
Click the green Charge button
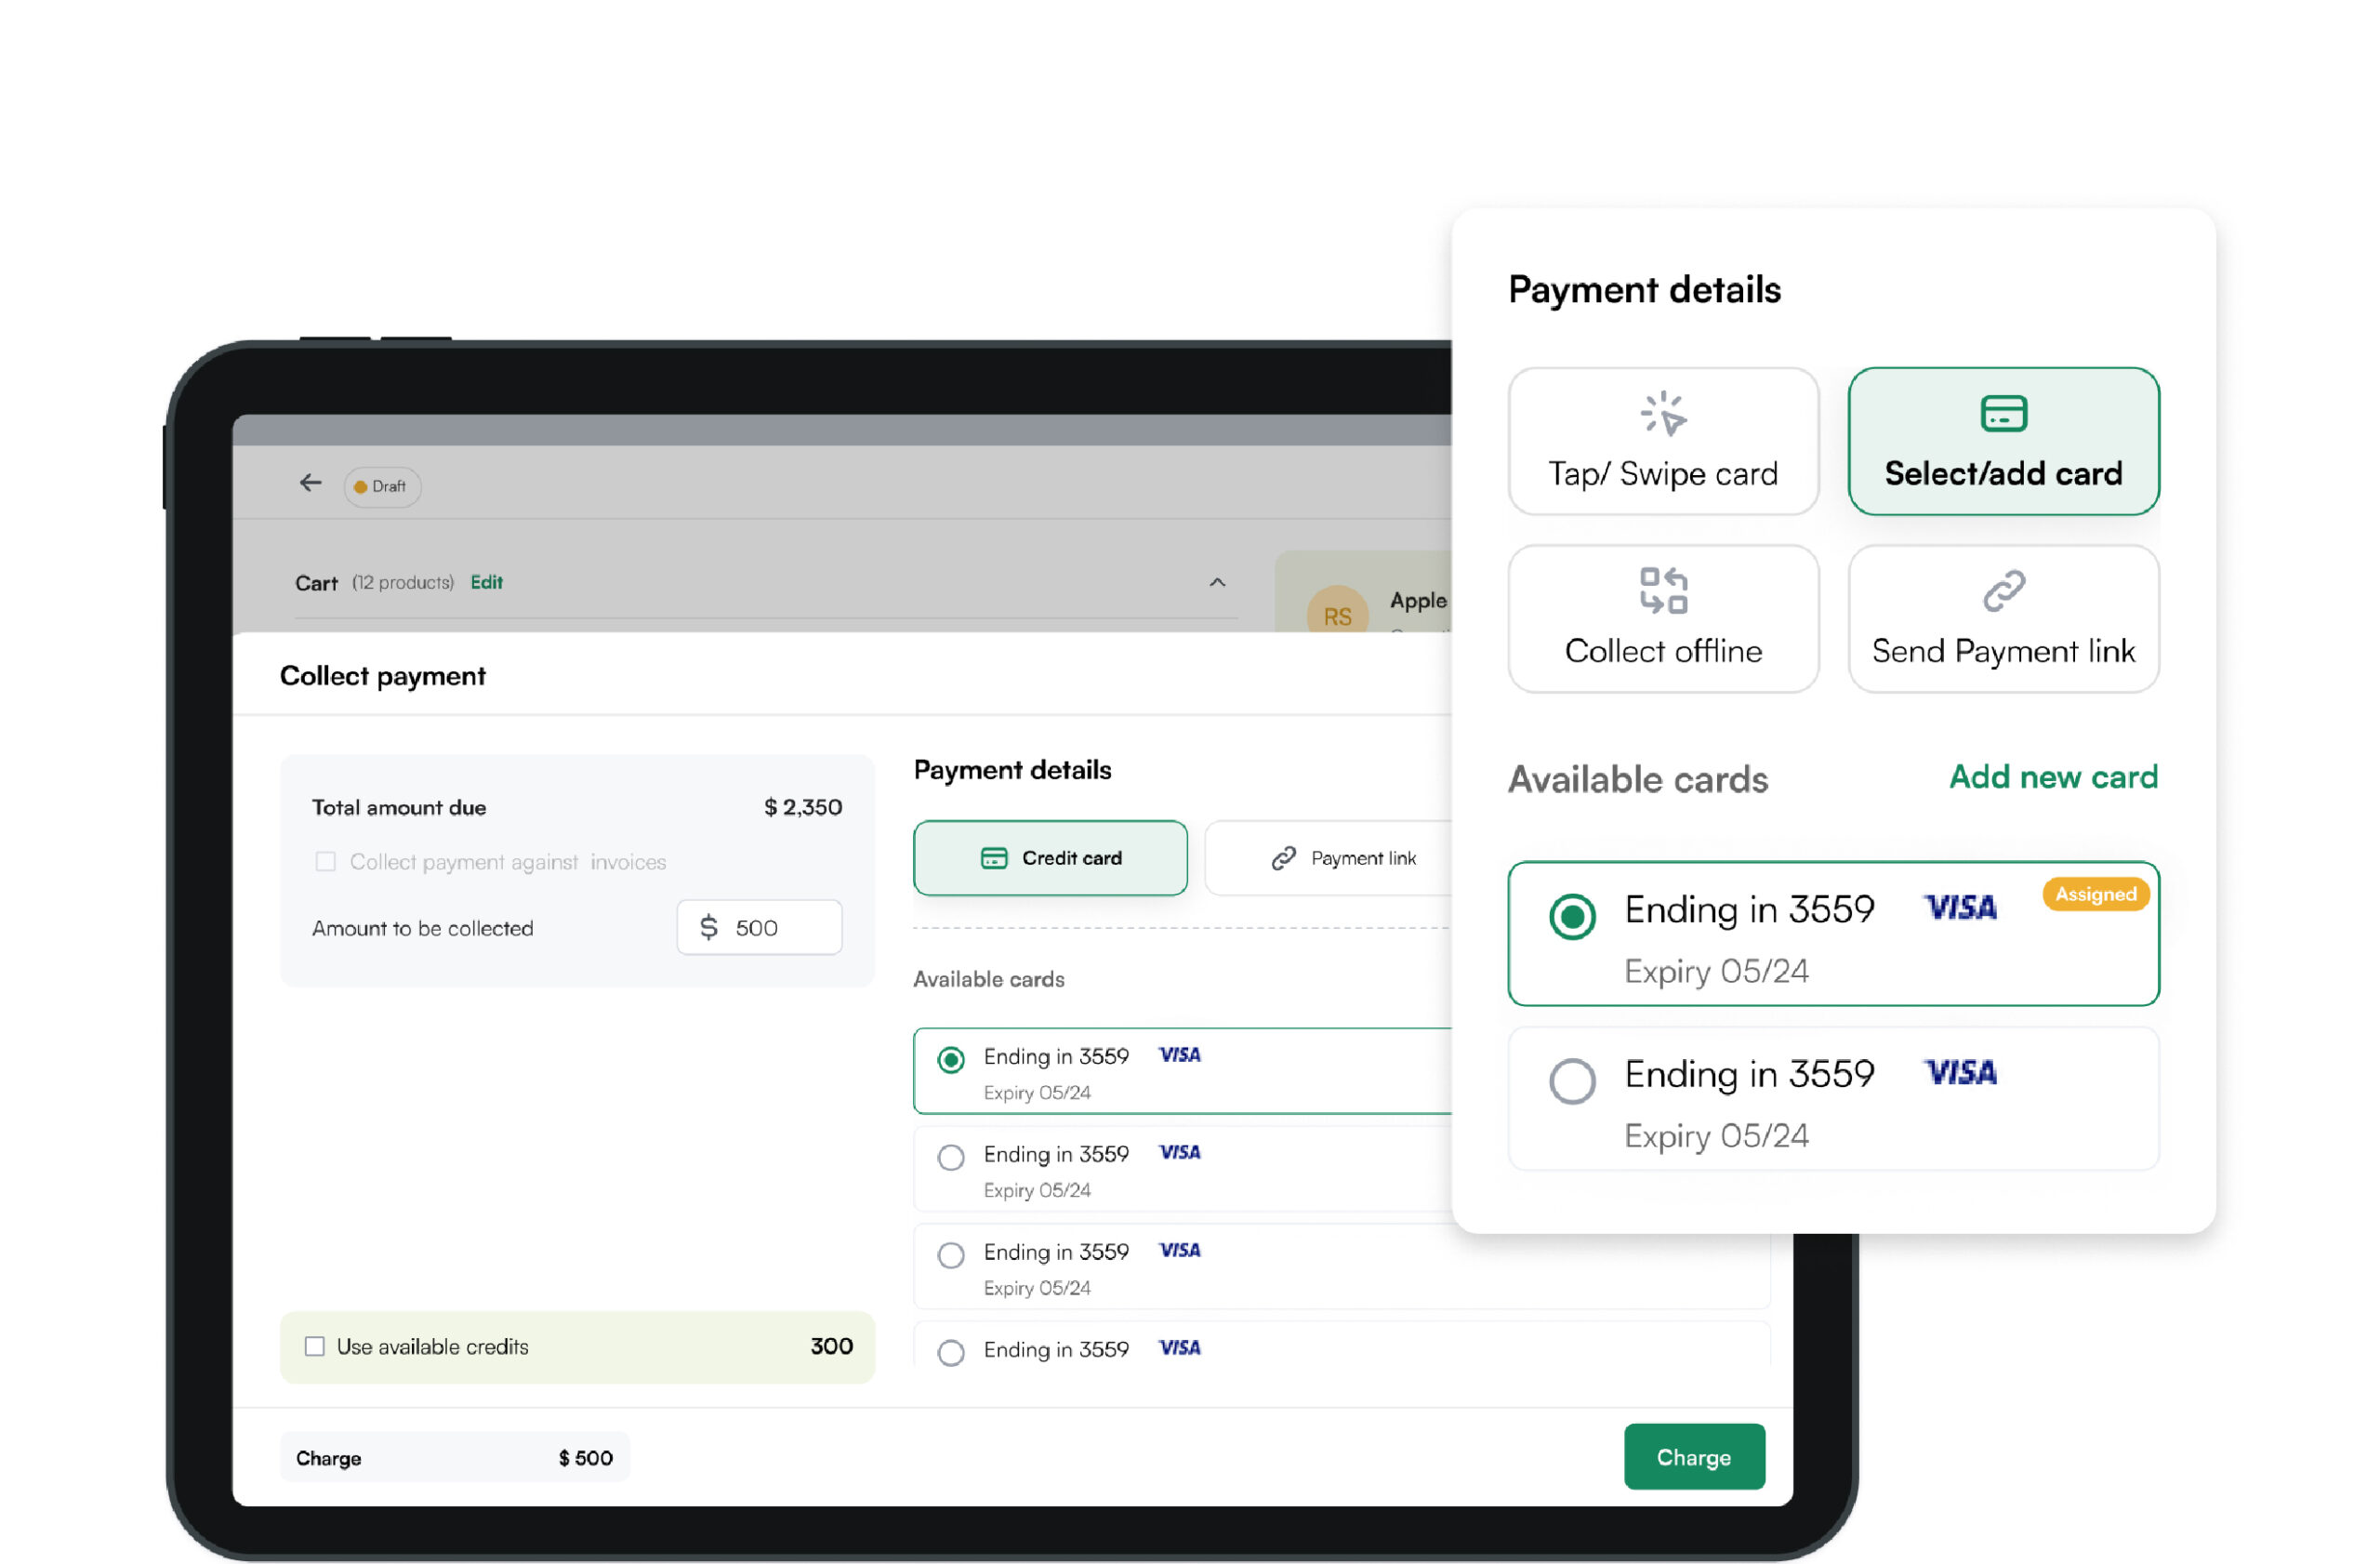tap(1693, 1456)
